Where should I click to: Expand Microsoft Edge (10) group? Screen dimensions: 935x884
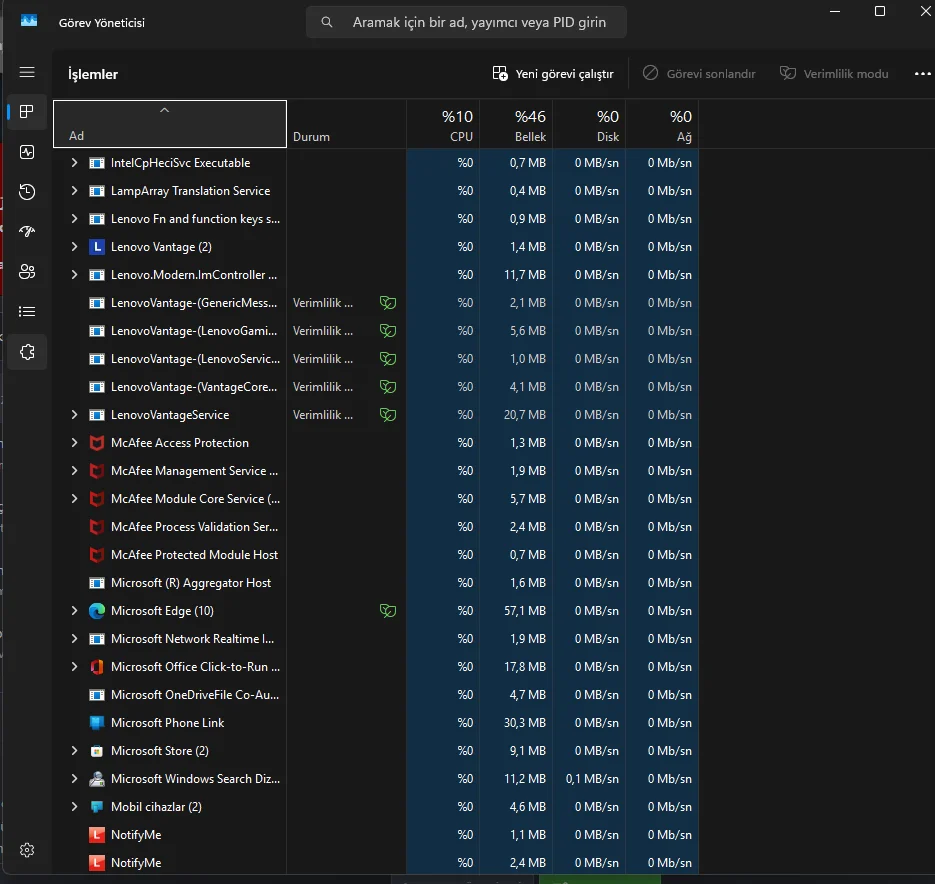[74, 611]
